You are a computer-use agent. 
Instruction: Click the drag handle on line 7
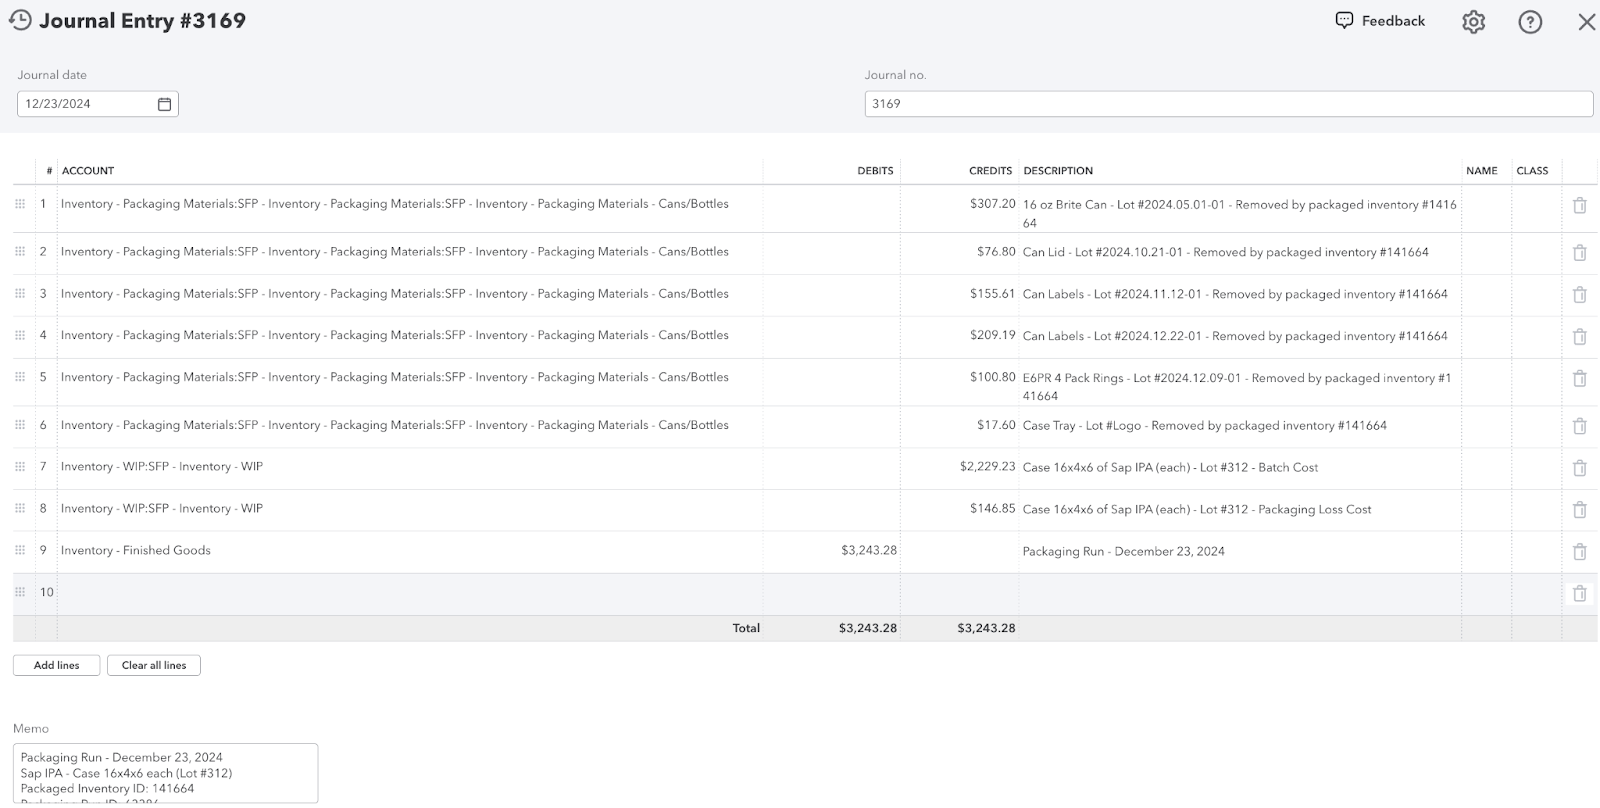(x=20, y=467)
